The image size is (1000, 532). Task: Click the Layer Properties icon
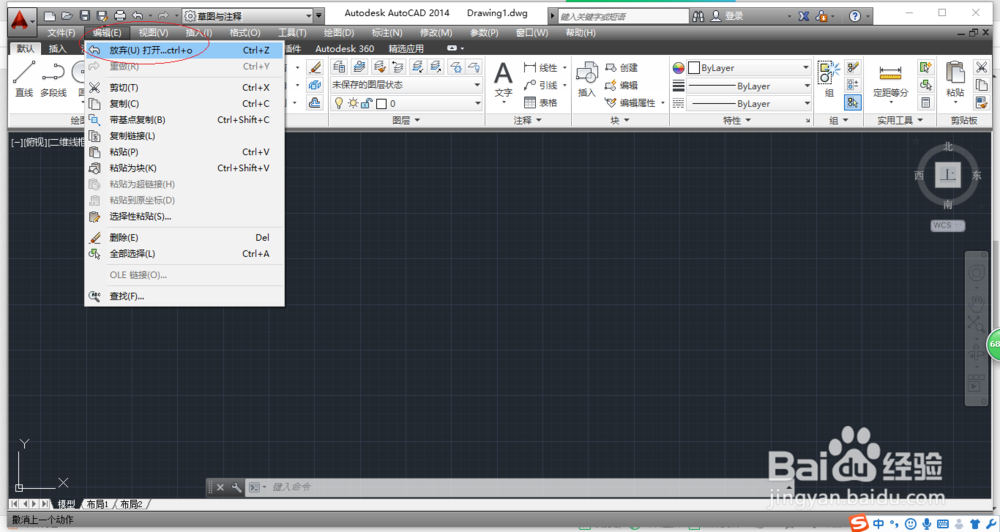click(339, 67)
